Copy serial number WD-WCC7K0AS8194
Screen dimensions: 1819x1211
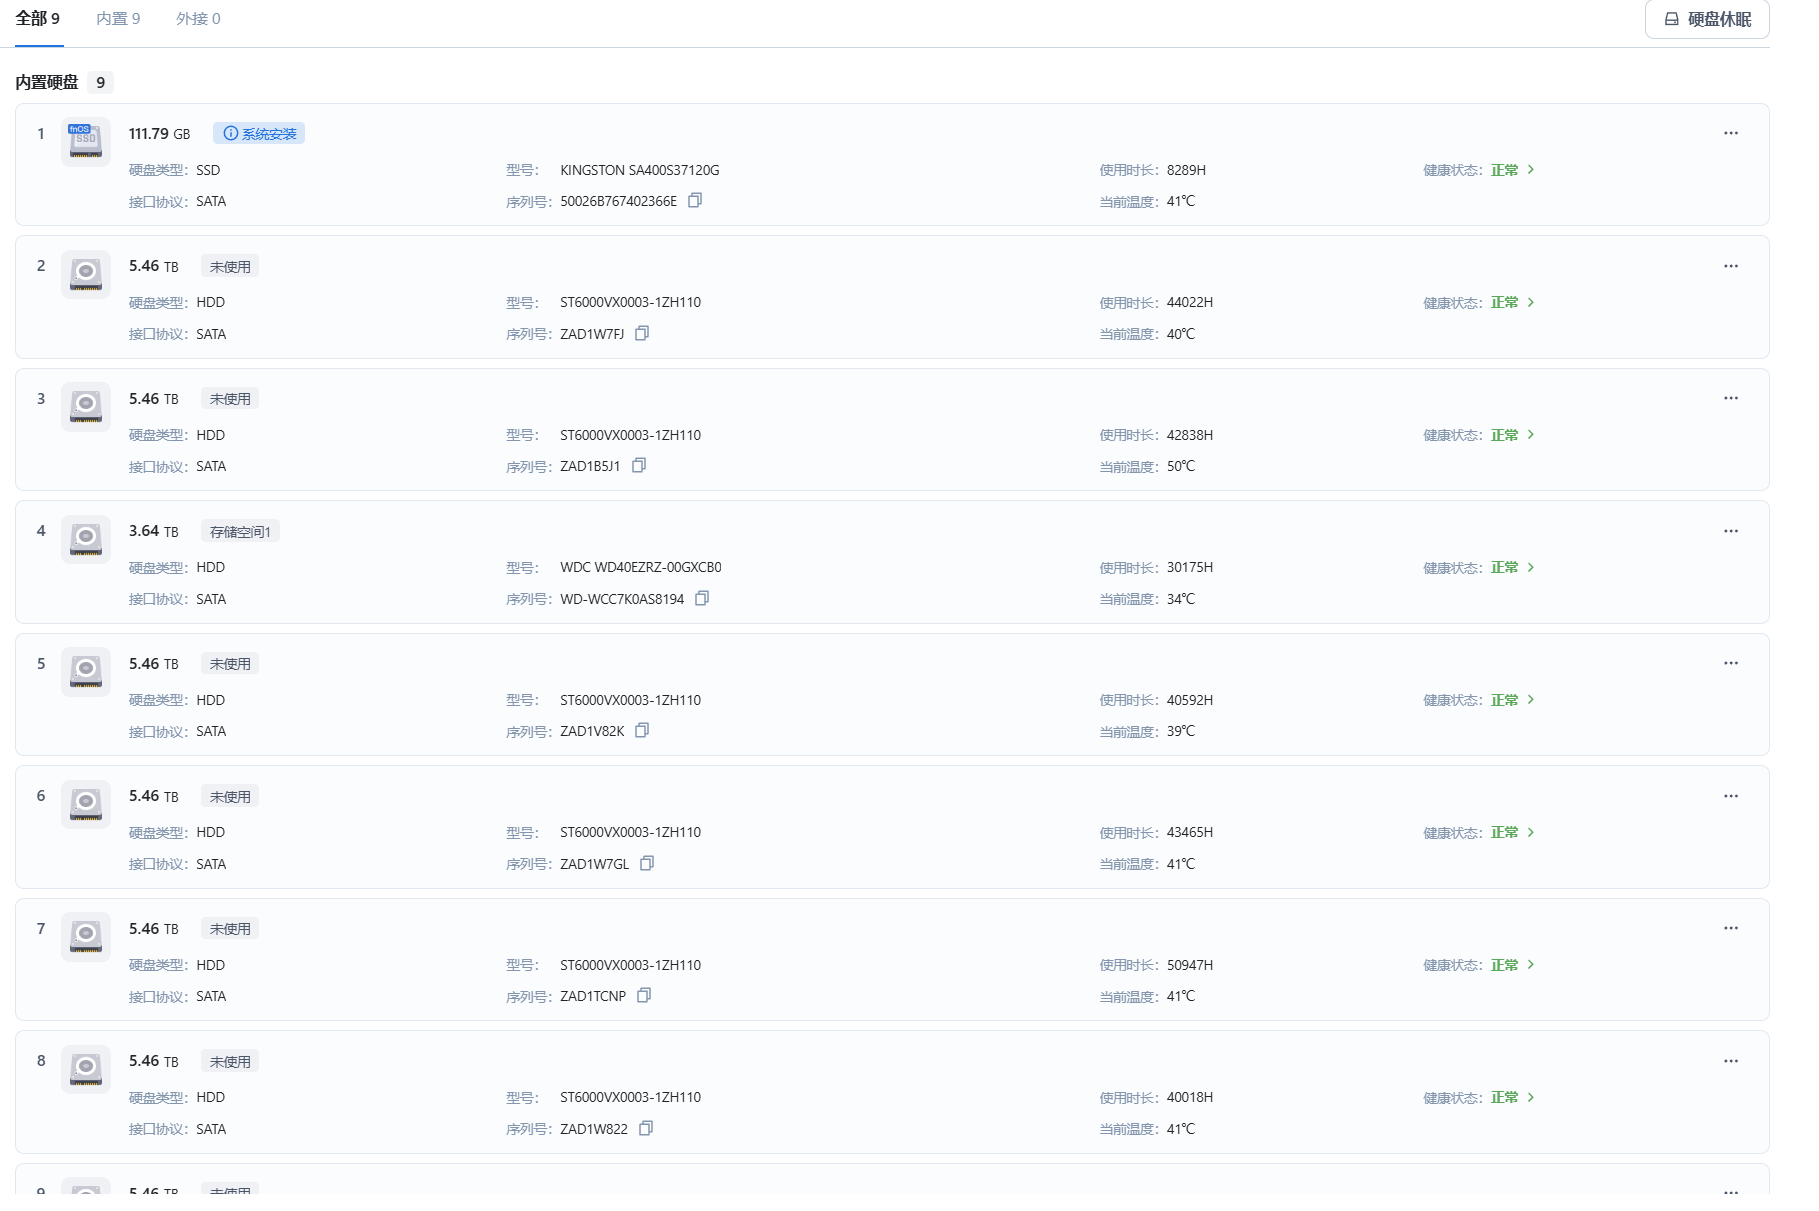click(x=702, y=599)
